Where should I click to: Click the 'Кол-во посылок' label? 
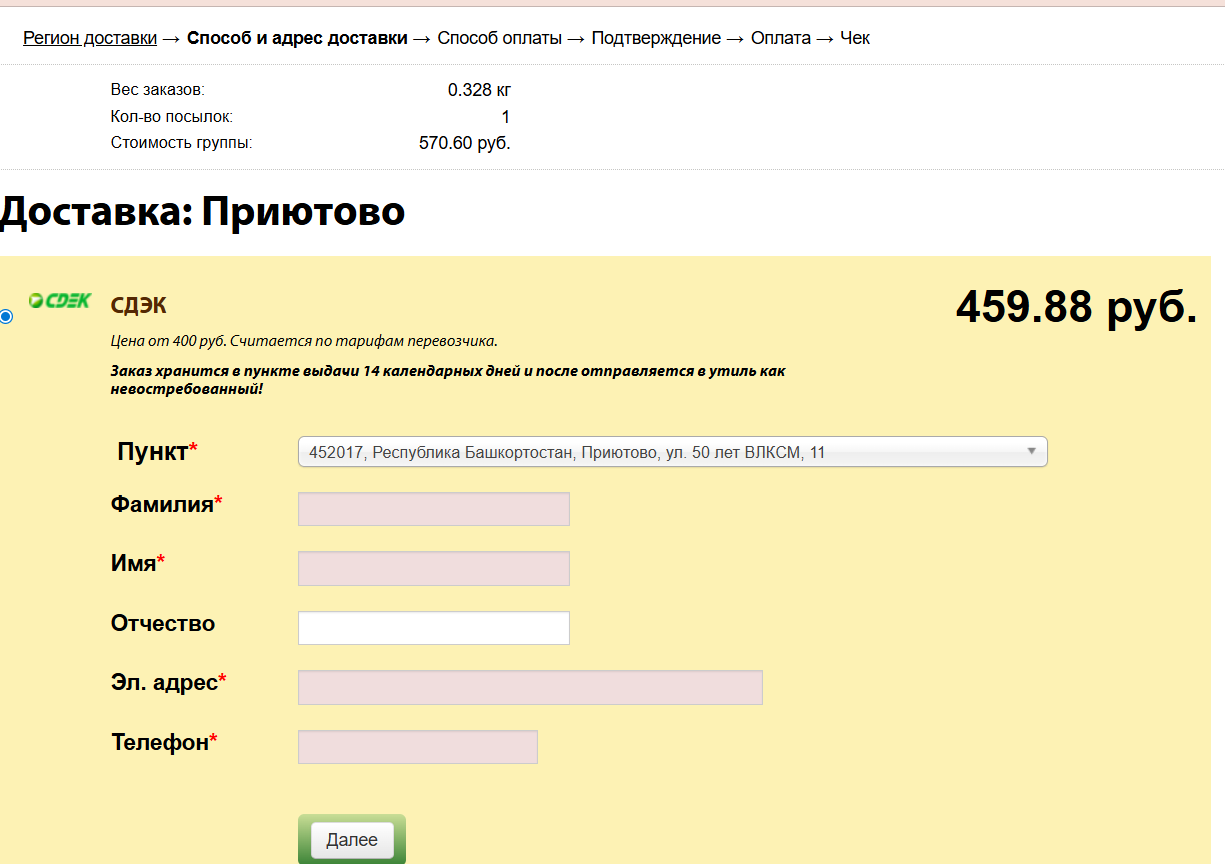click(x=172, y=117)
